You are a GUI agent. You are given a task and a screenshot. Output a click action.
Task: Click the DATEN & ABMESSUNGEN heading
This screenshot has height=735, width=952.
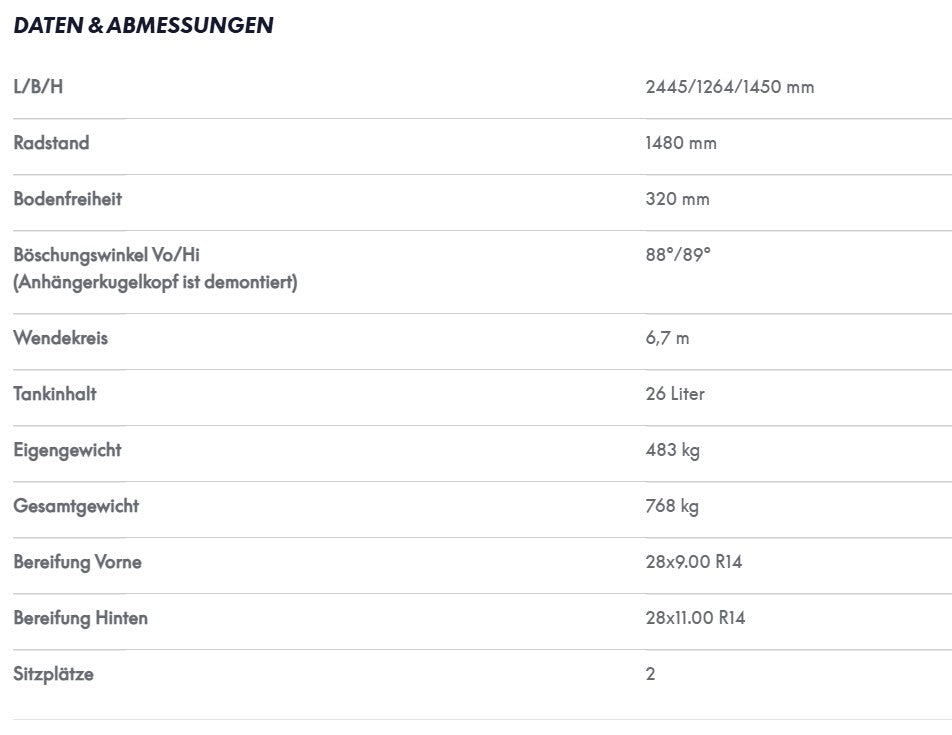pos(143,25)
